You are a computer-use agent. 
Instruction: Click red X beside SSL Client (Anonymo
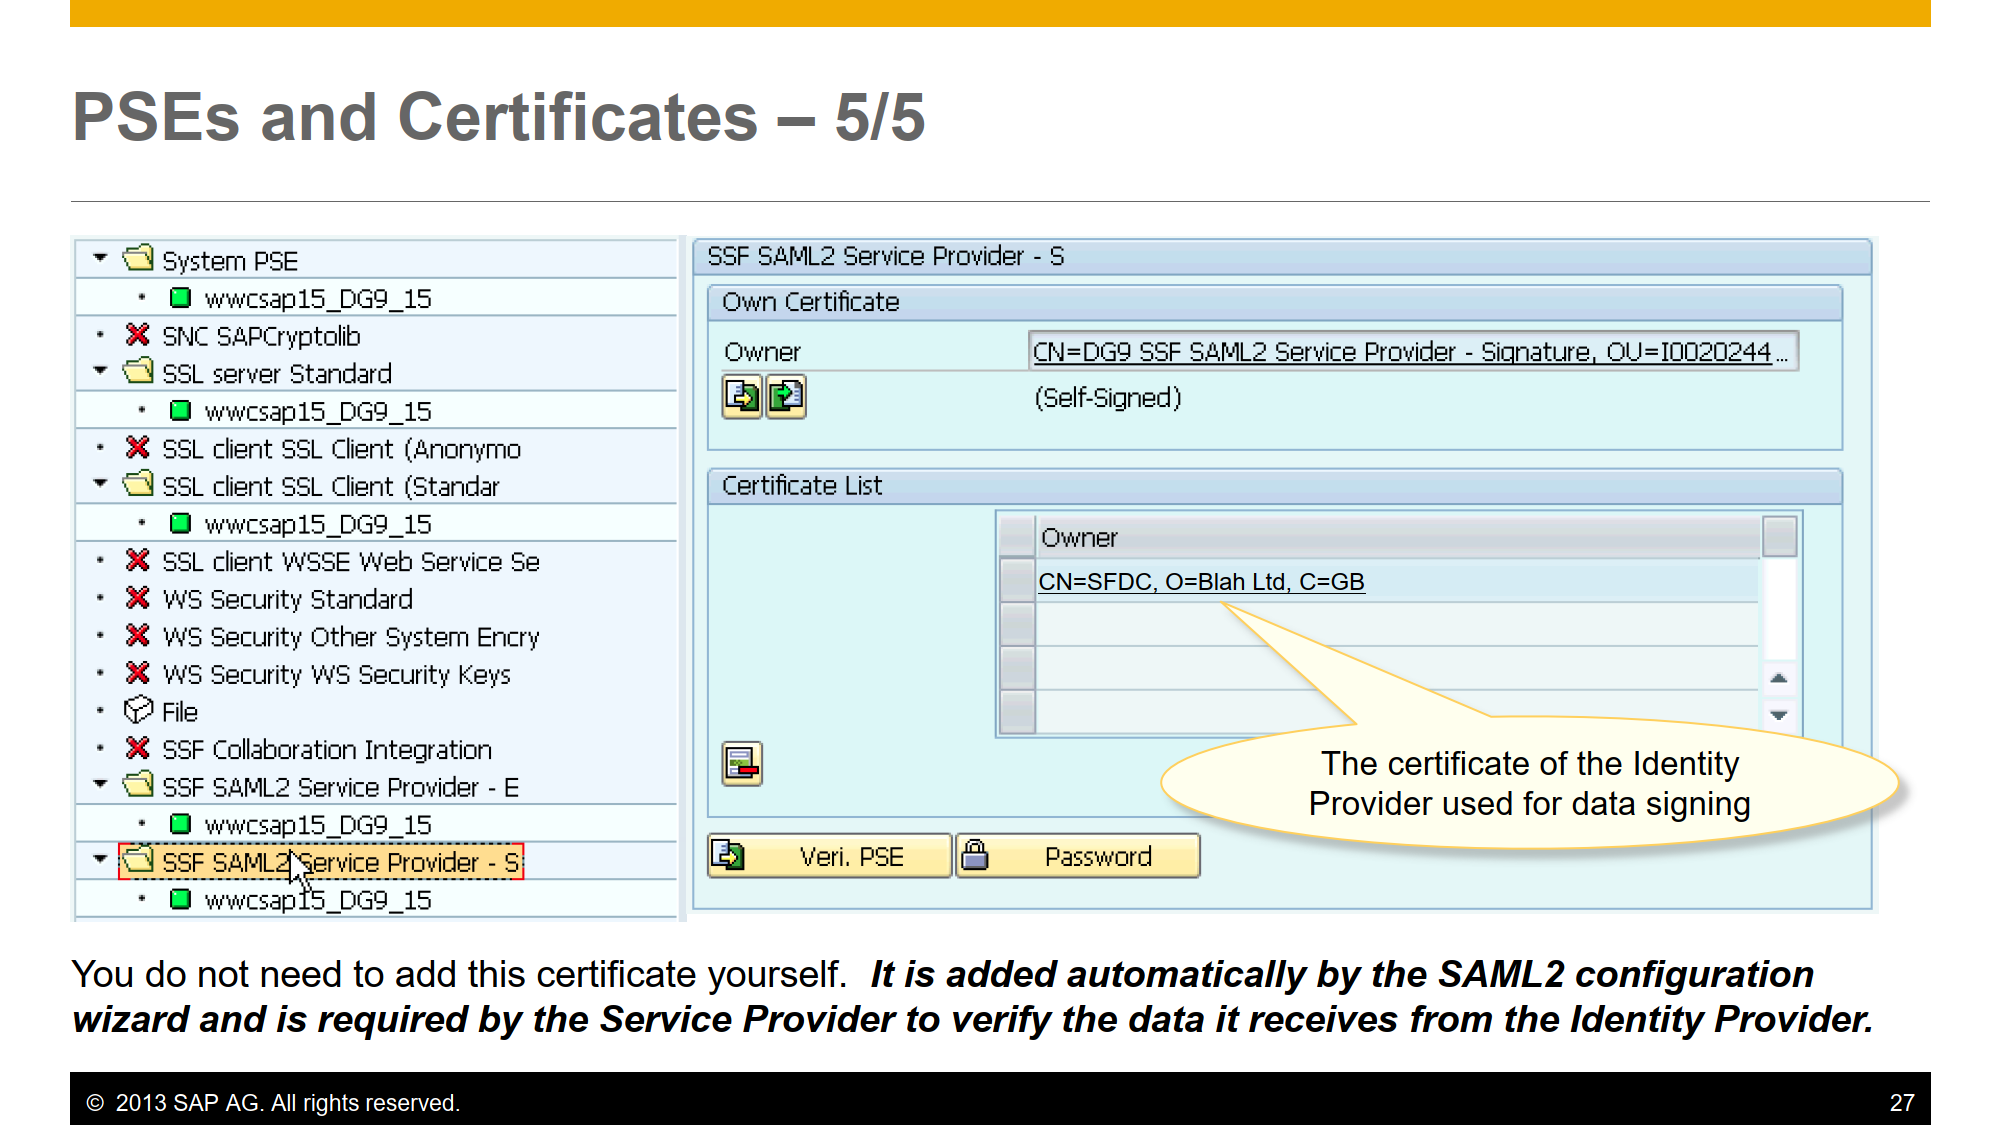pyautogui.click(x=138, y=447)
